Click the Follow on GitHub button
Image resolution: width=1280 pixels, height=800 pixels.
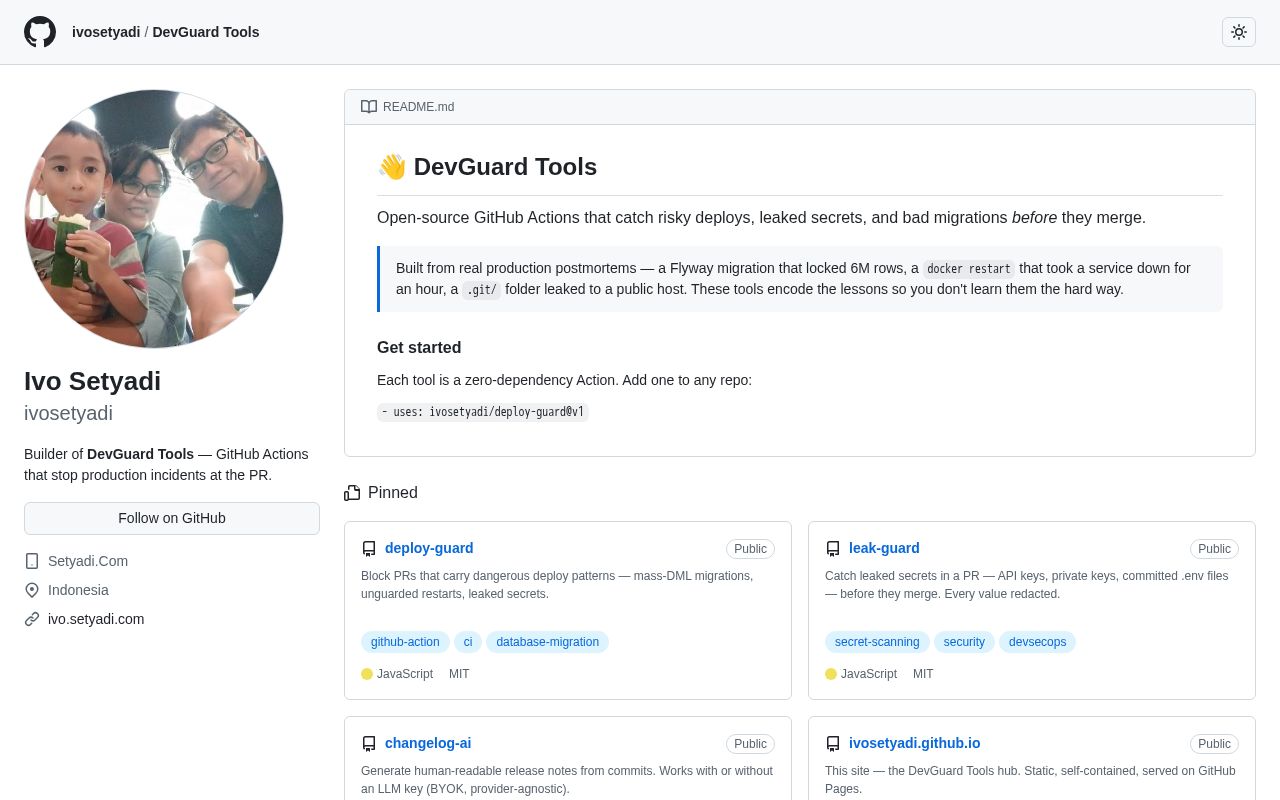coord(172,518)
